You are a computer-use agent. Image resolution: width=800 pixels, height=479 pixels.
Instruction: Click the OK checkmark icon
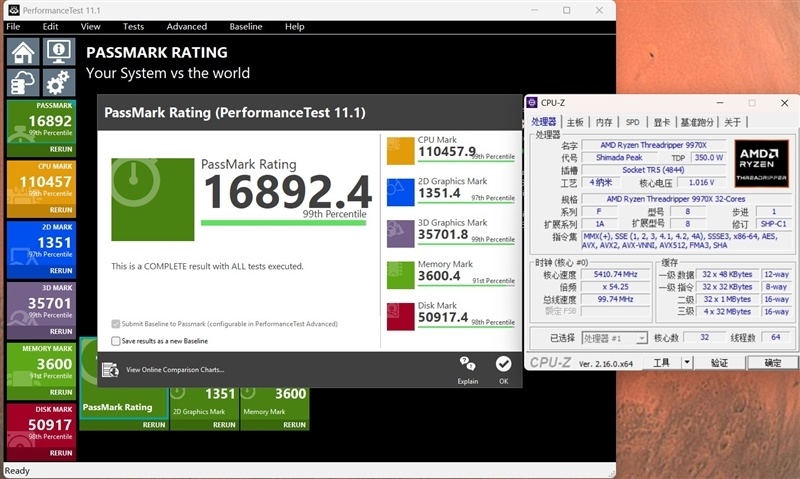[503, 364]
